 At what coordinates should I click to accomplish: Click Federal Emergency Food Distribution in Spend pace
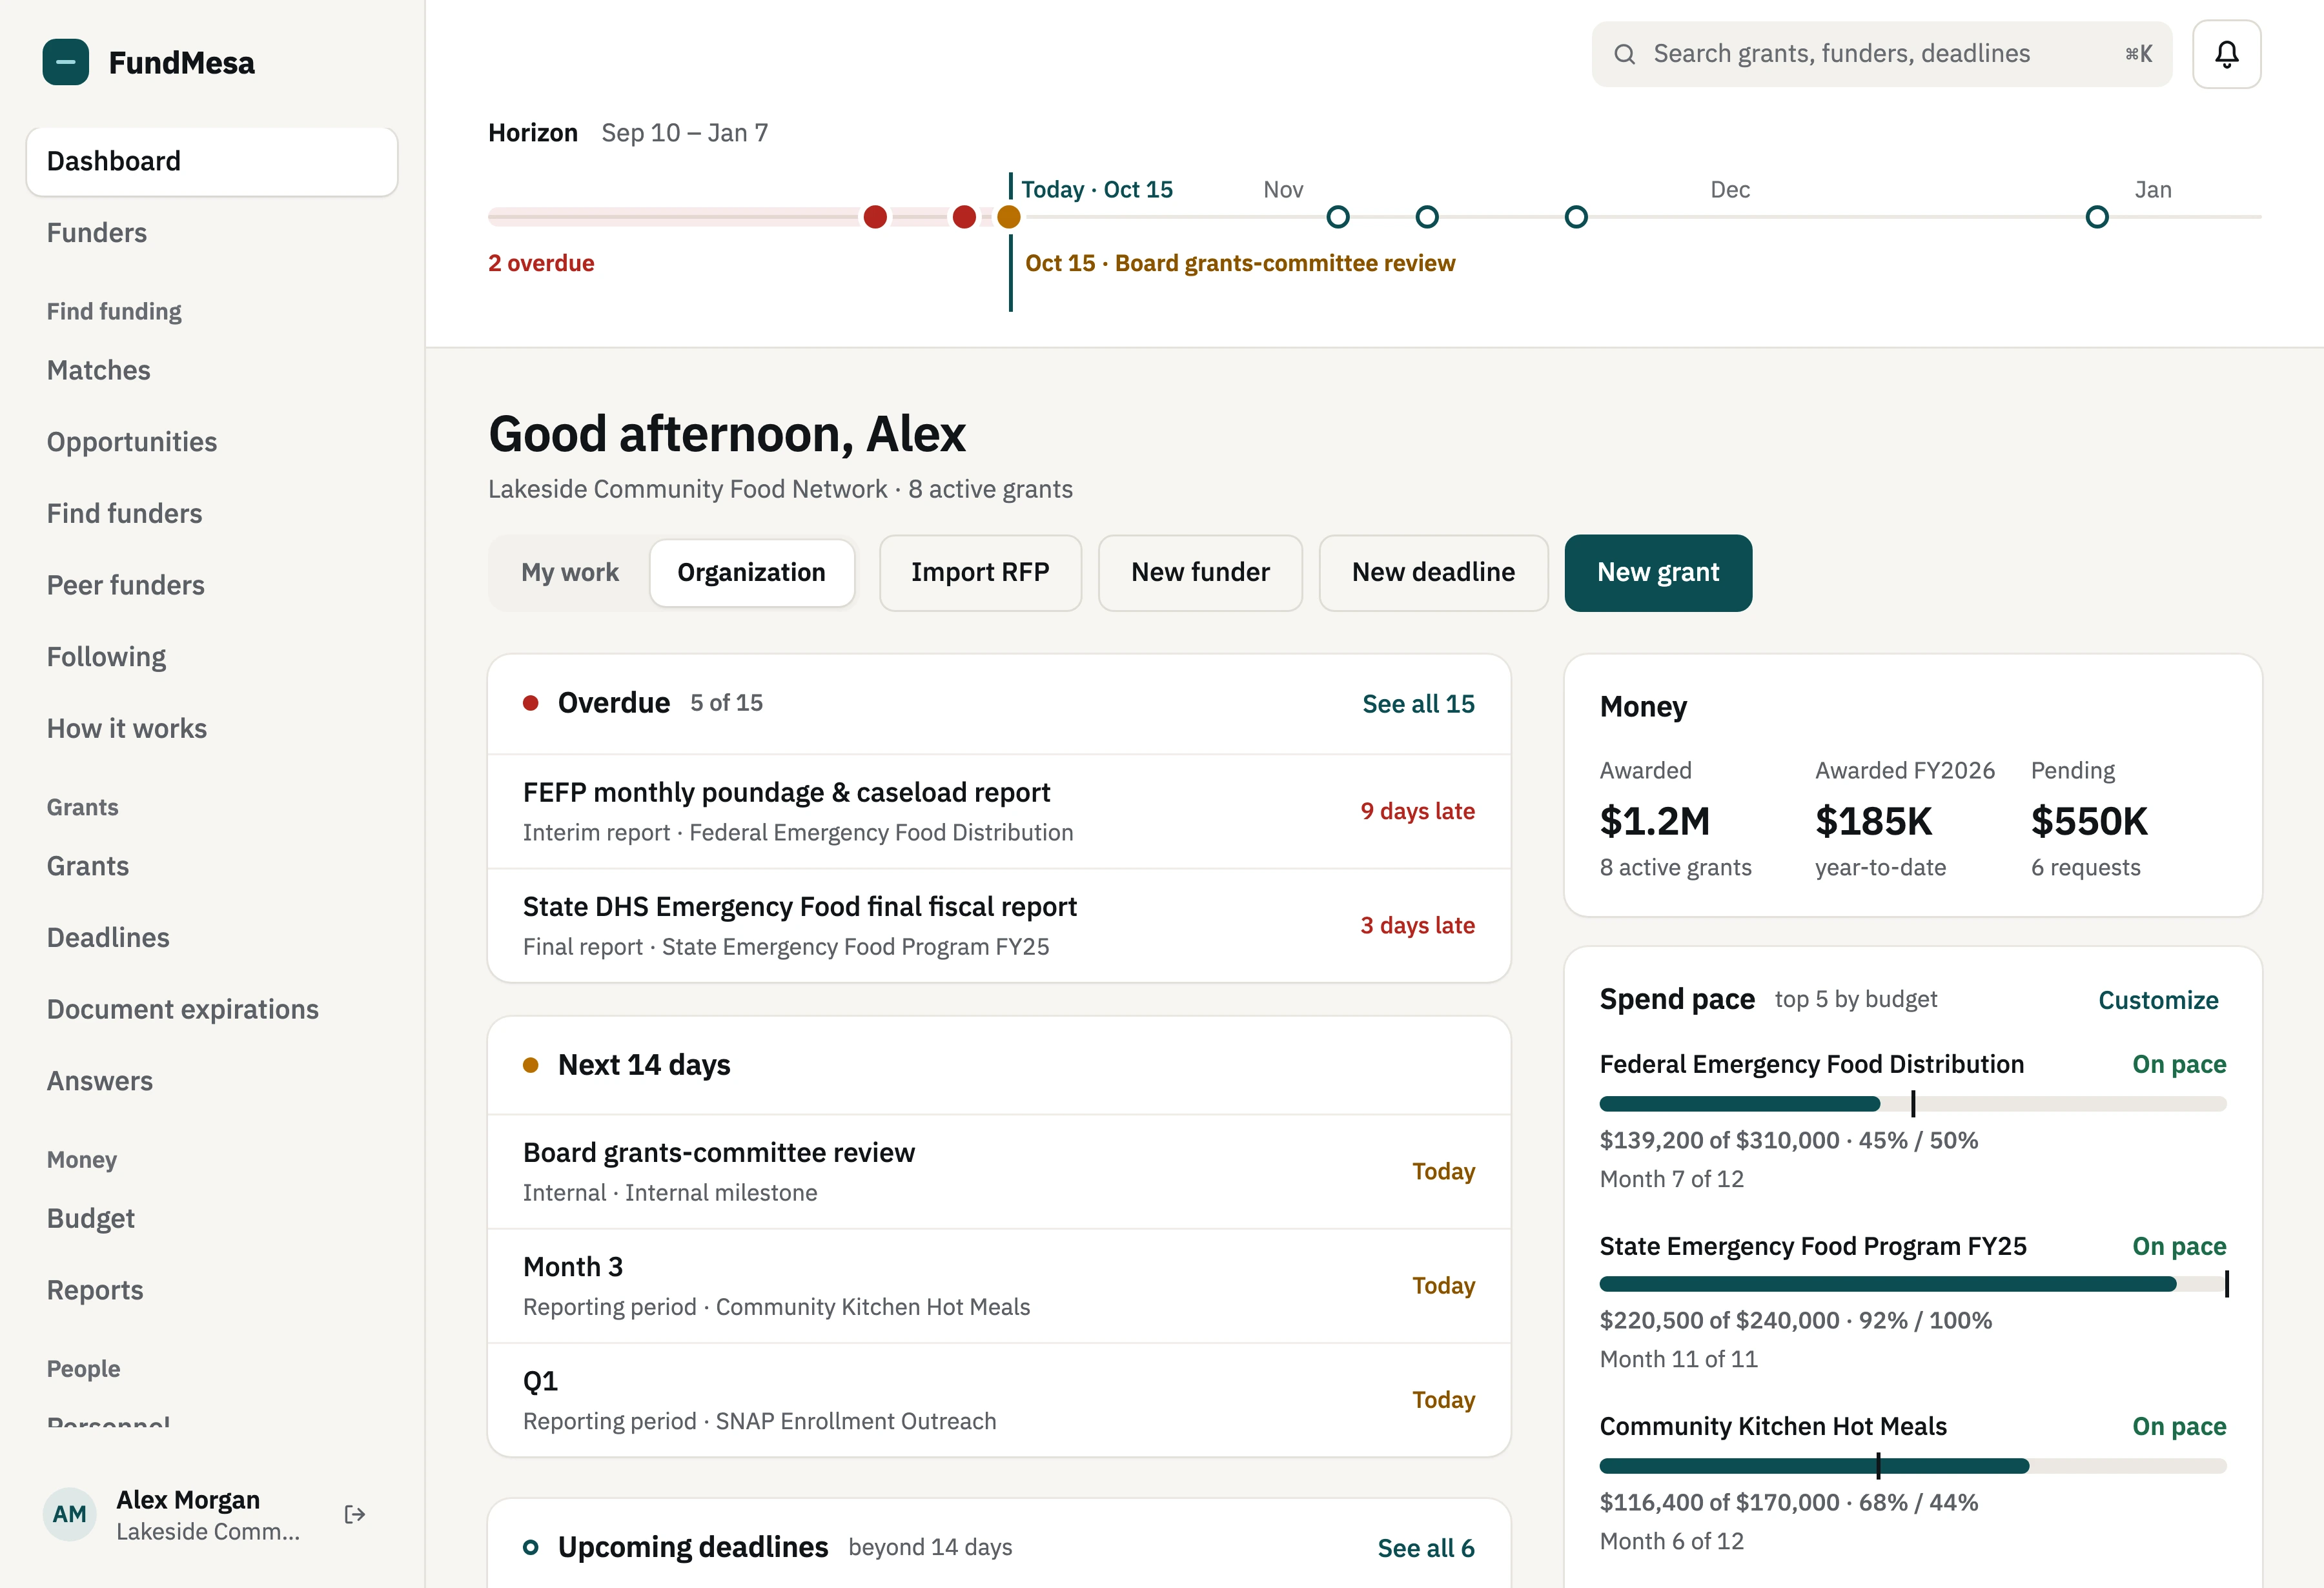[1811, 1064]
